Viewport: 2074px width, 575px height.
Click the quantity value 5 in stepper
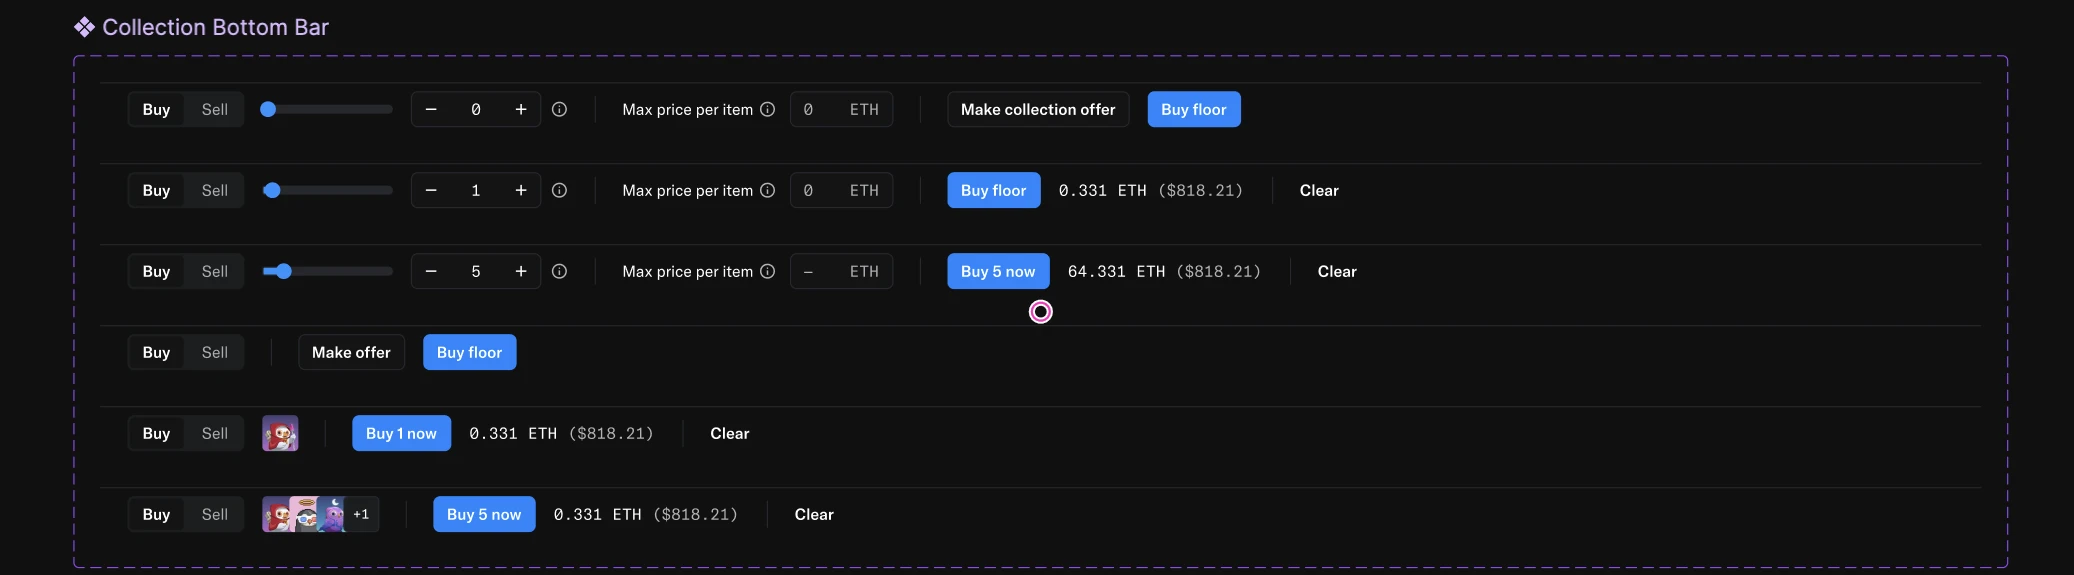[x=476, y=272]
